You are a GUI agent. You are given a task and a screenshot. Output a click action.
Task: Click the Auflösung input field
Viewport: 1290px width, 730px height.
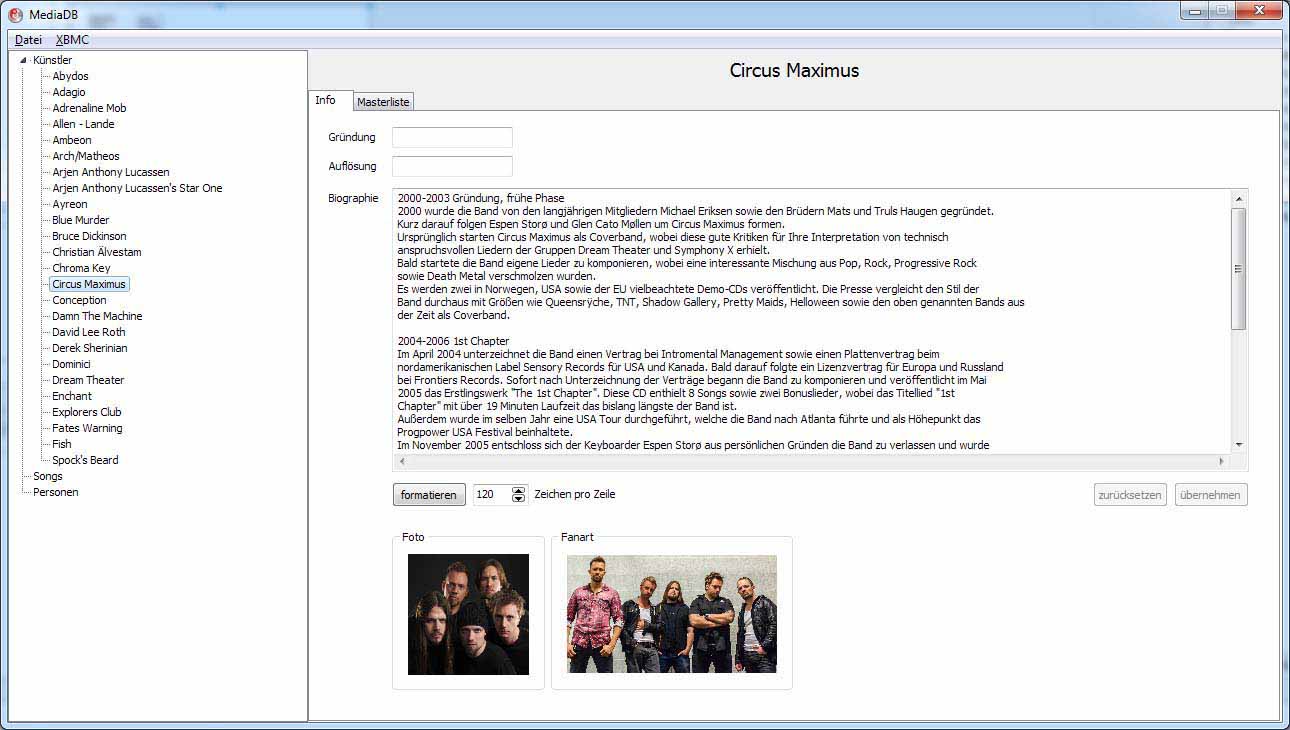pyautogui.click(x=452, y=166)
